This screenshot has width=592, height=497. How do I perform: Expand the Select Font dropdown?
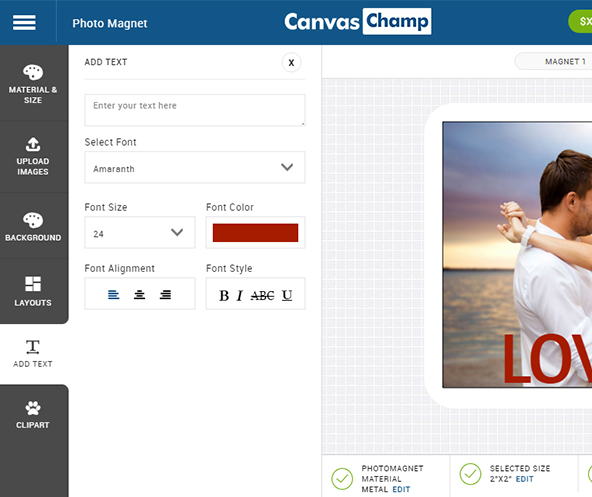pos(194,167)
